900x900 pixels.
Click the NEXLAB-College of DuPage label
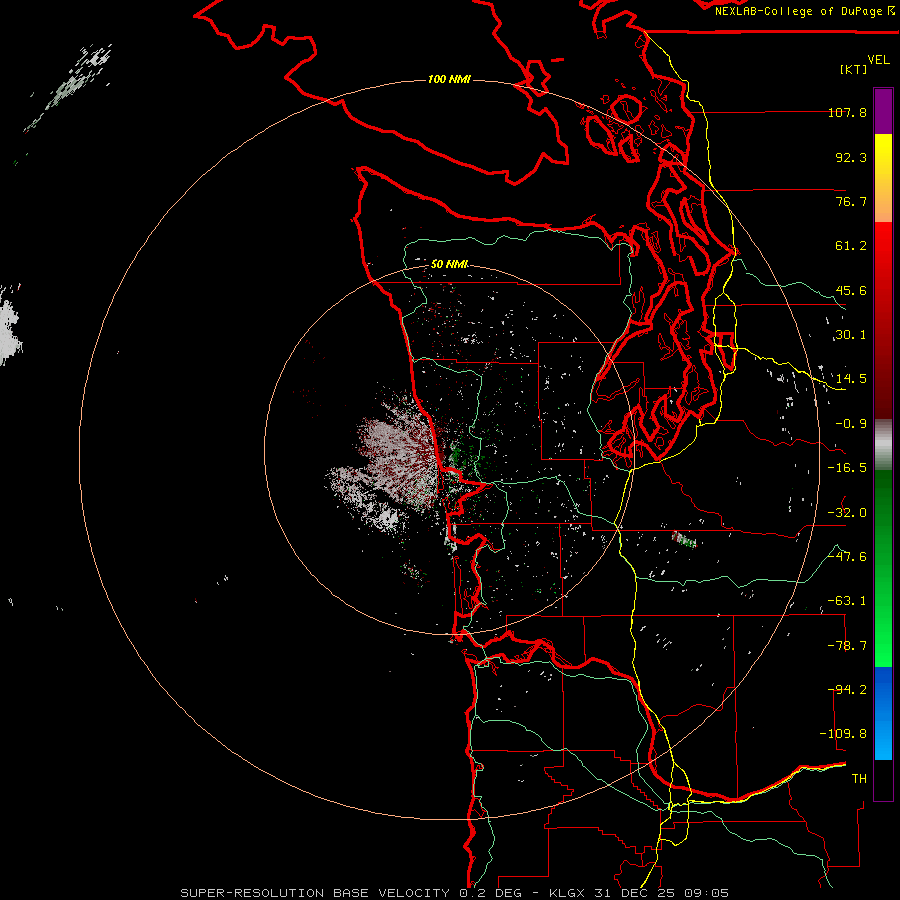tap(804, 11)
